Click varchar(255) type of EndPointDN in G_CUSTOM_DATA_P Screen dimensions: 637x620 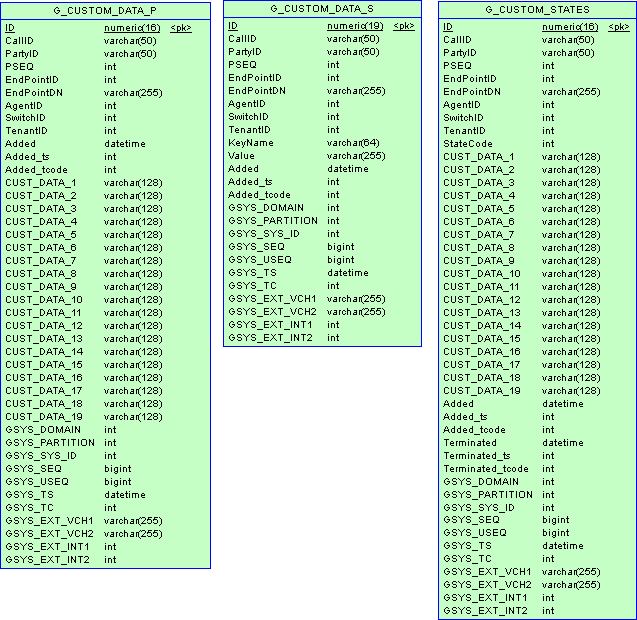click(x=133, y=93)
